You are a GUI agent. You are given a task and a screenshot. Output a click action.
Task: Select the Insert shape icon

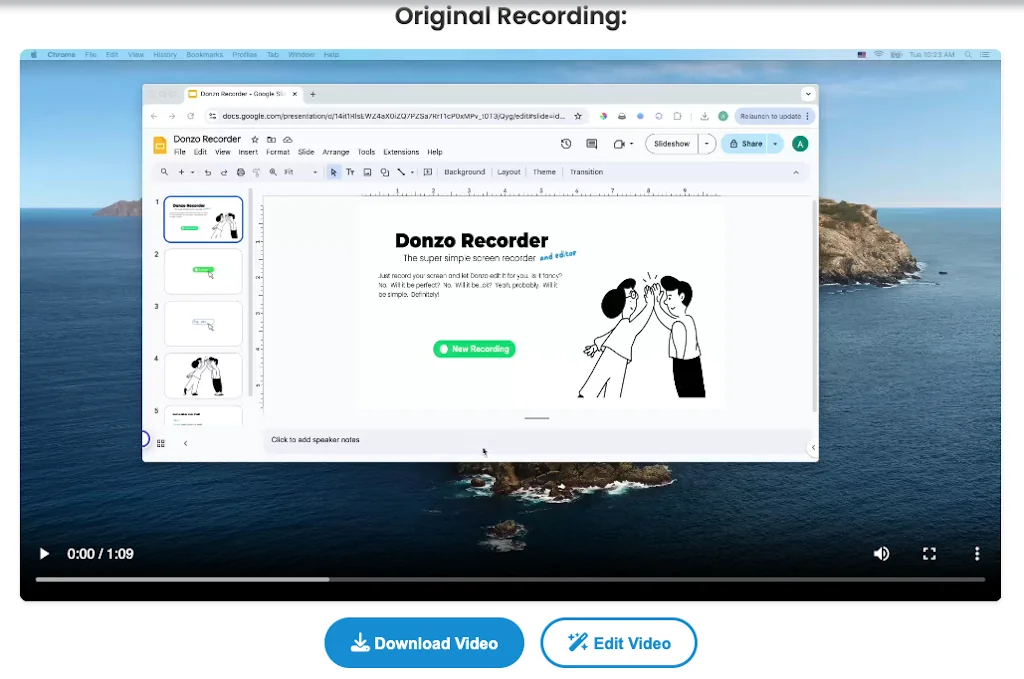pos(384,172)
